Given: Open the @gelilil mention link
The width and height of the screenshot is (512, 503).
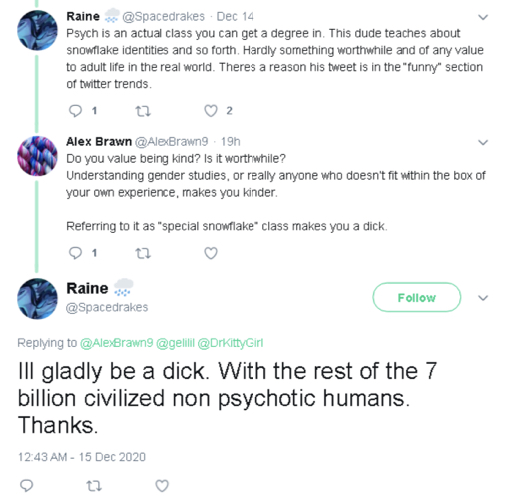Looking at the screenshot, I should click(x=175, y=343).
